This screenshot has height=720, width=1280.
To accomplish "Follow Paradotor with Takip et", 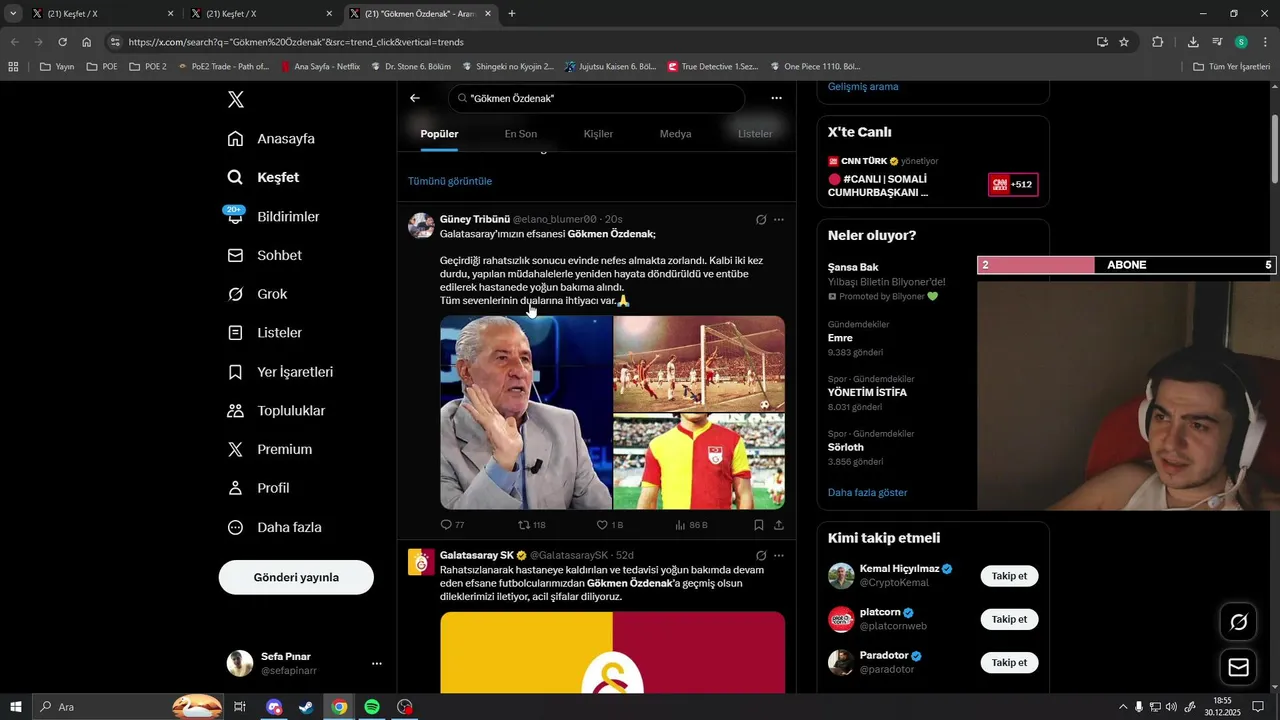I will [1009, 662].
